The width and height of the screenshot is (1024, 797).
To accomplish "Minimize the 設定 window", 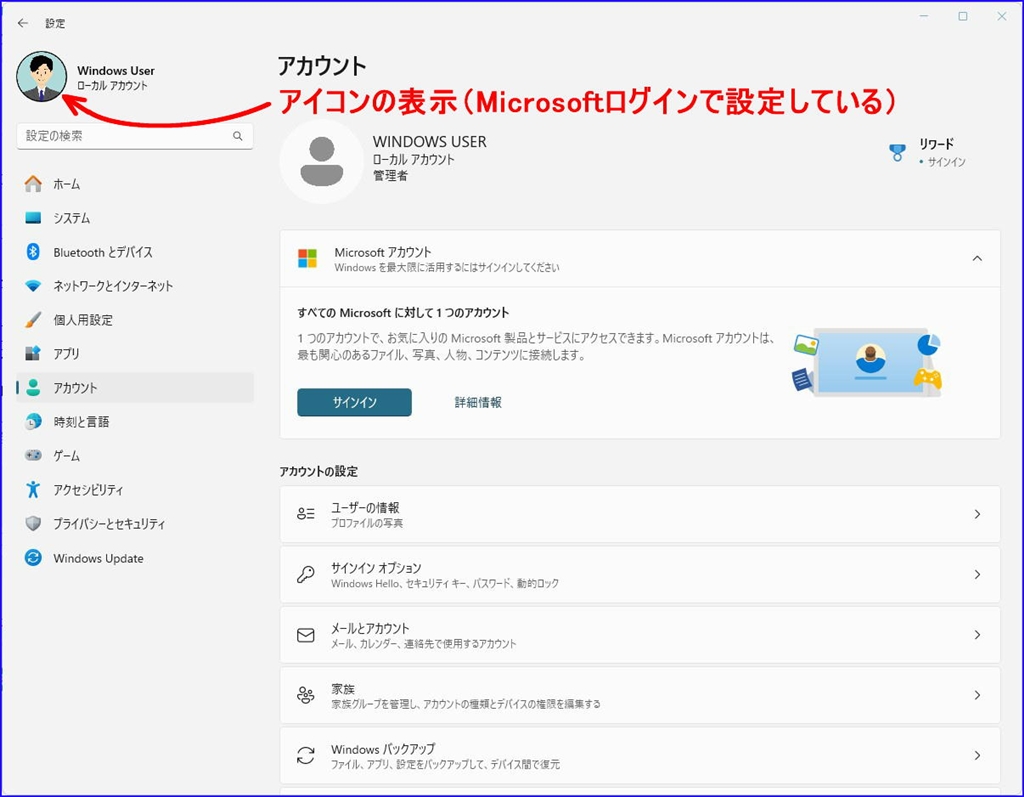I will click(924, 16).
